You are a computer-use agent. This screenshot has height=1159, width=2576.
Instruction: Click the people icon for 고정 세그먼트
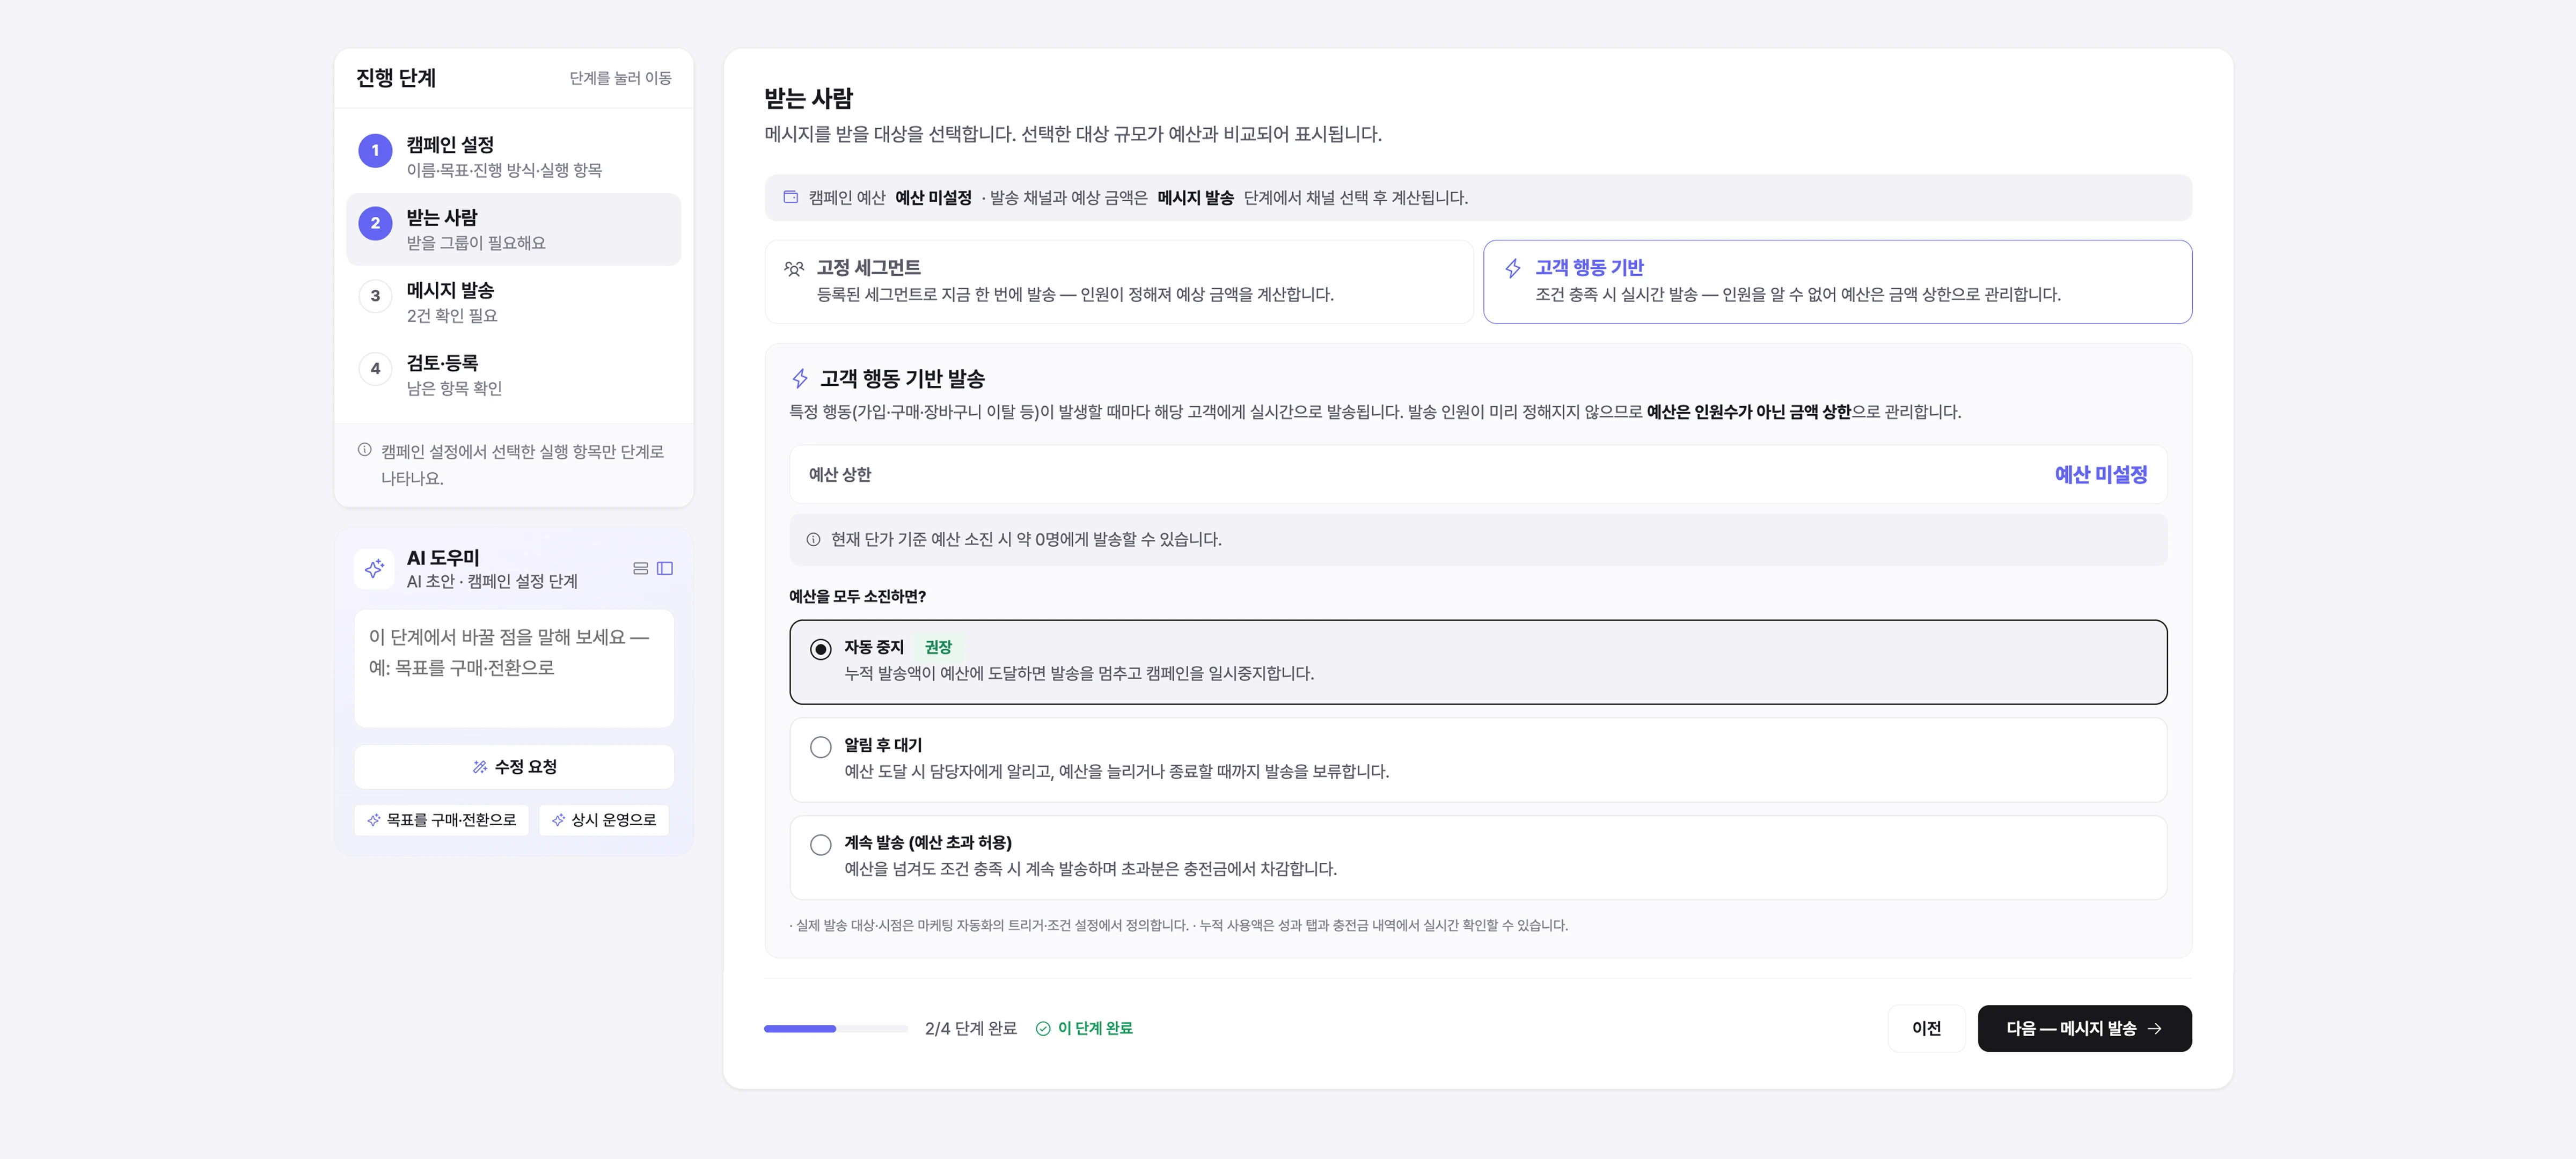pyautogui.click(x=794, y=268)
